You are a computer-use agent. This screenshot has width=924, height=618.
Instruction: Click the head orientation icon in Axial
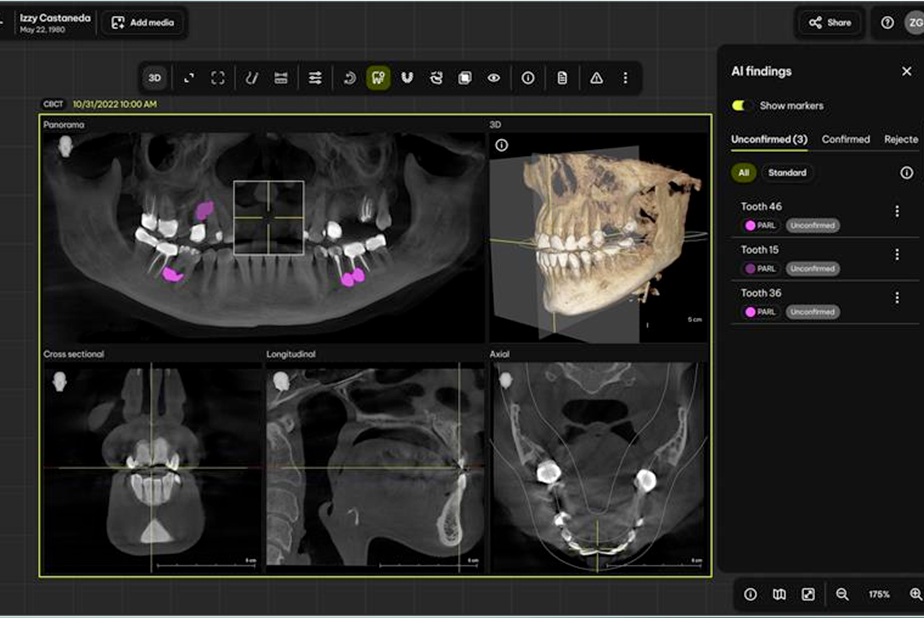506,381
